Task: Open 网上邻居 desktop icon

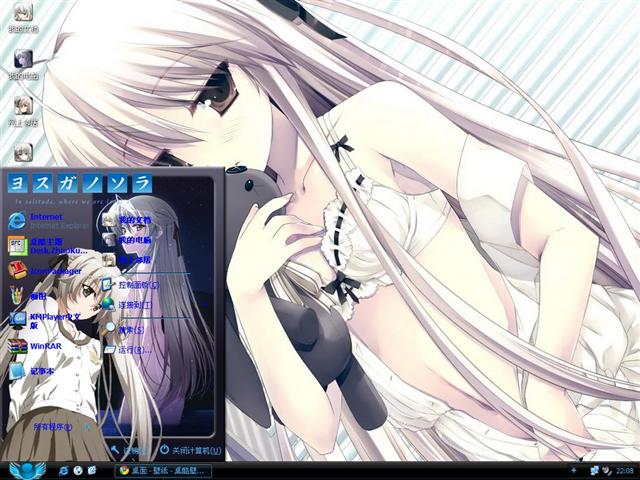Action: [23, 111]
